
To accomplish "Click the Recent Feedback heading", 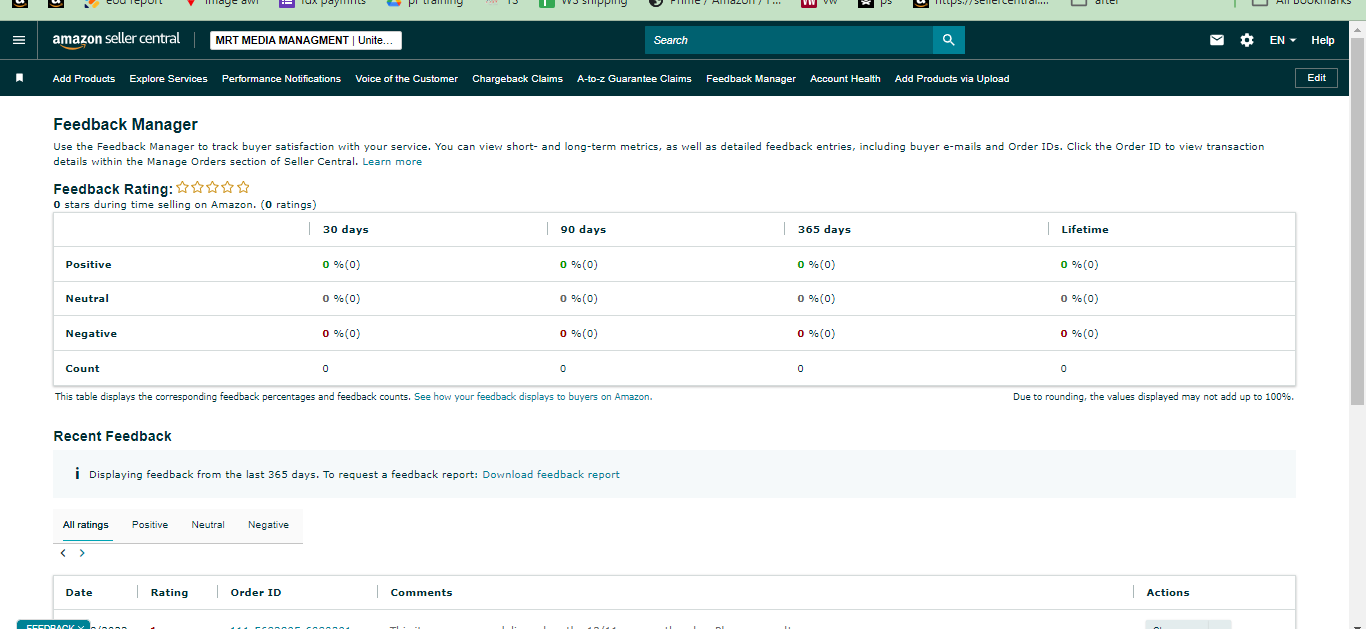I will (x=112, y=436).
